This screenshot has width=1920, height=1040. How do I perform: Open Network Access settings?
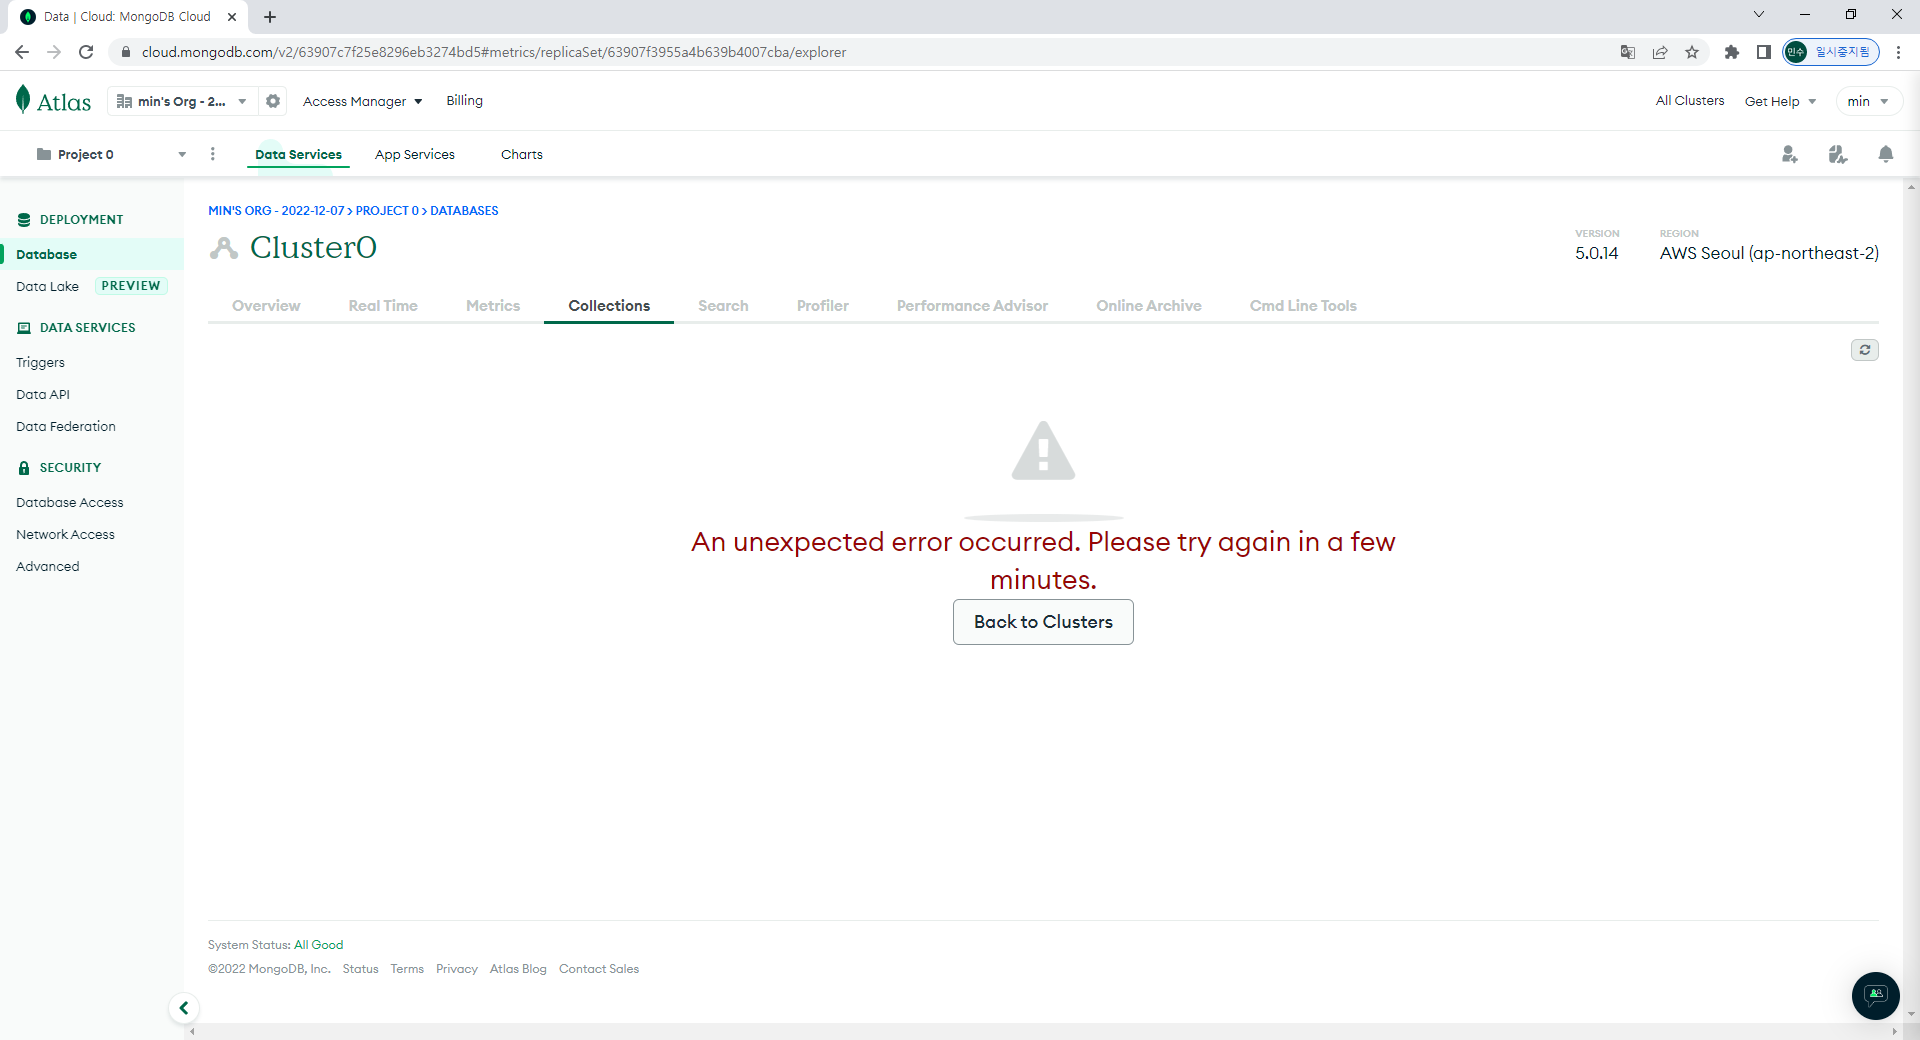(x=65, y=534)
